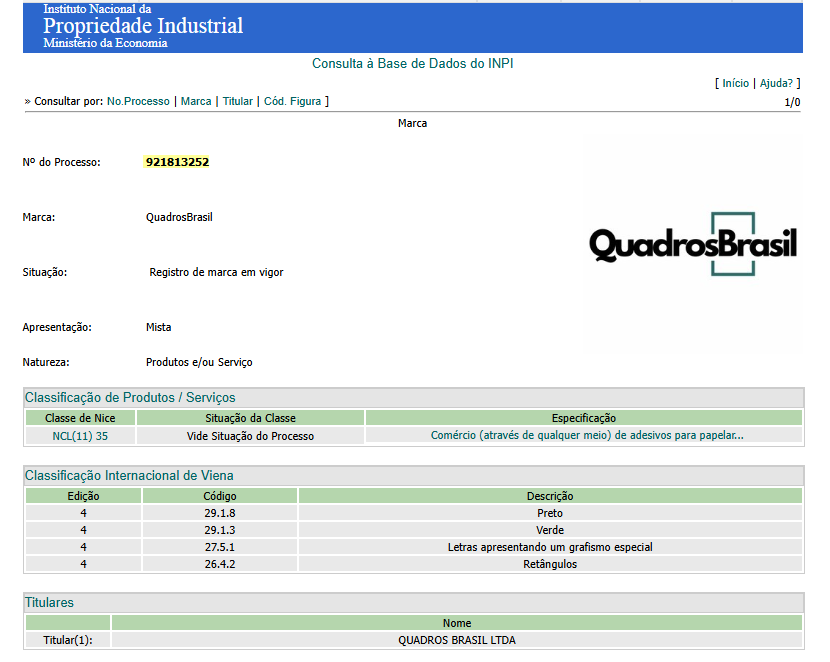
Task: Open the NCL(11) 35 Nice class link
Action: tap(80, 436)
